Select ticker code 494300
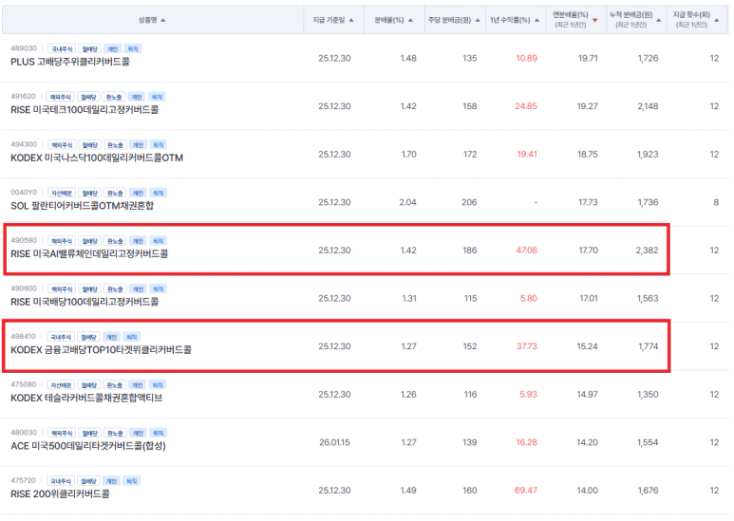This screenshot has width=734, height=521. click(23, 144)
